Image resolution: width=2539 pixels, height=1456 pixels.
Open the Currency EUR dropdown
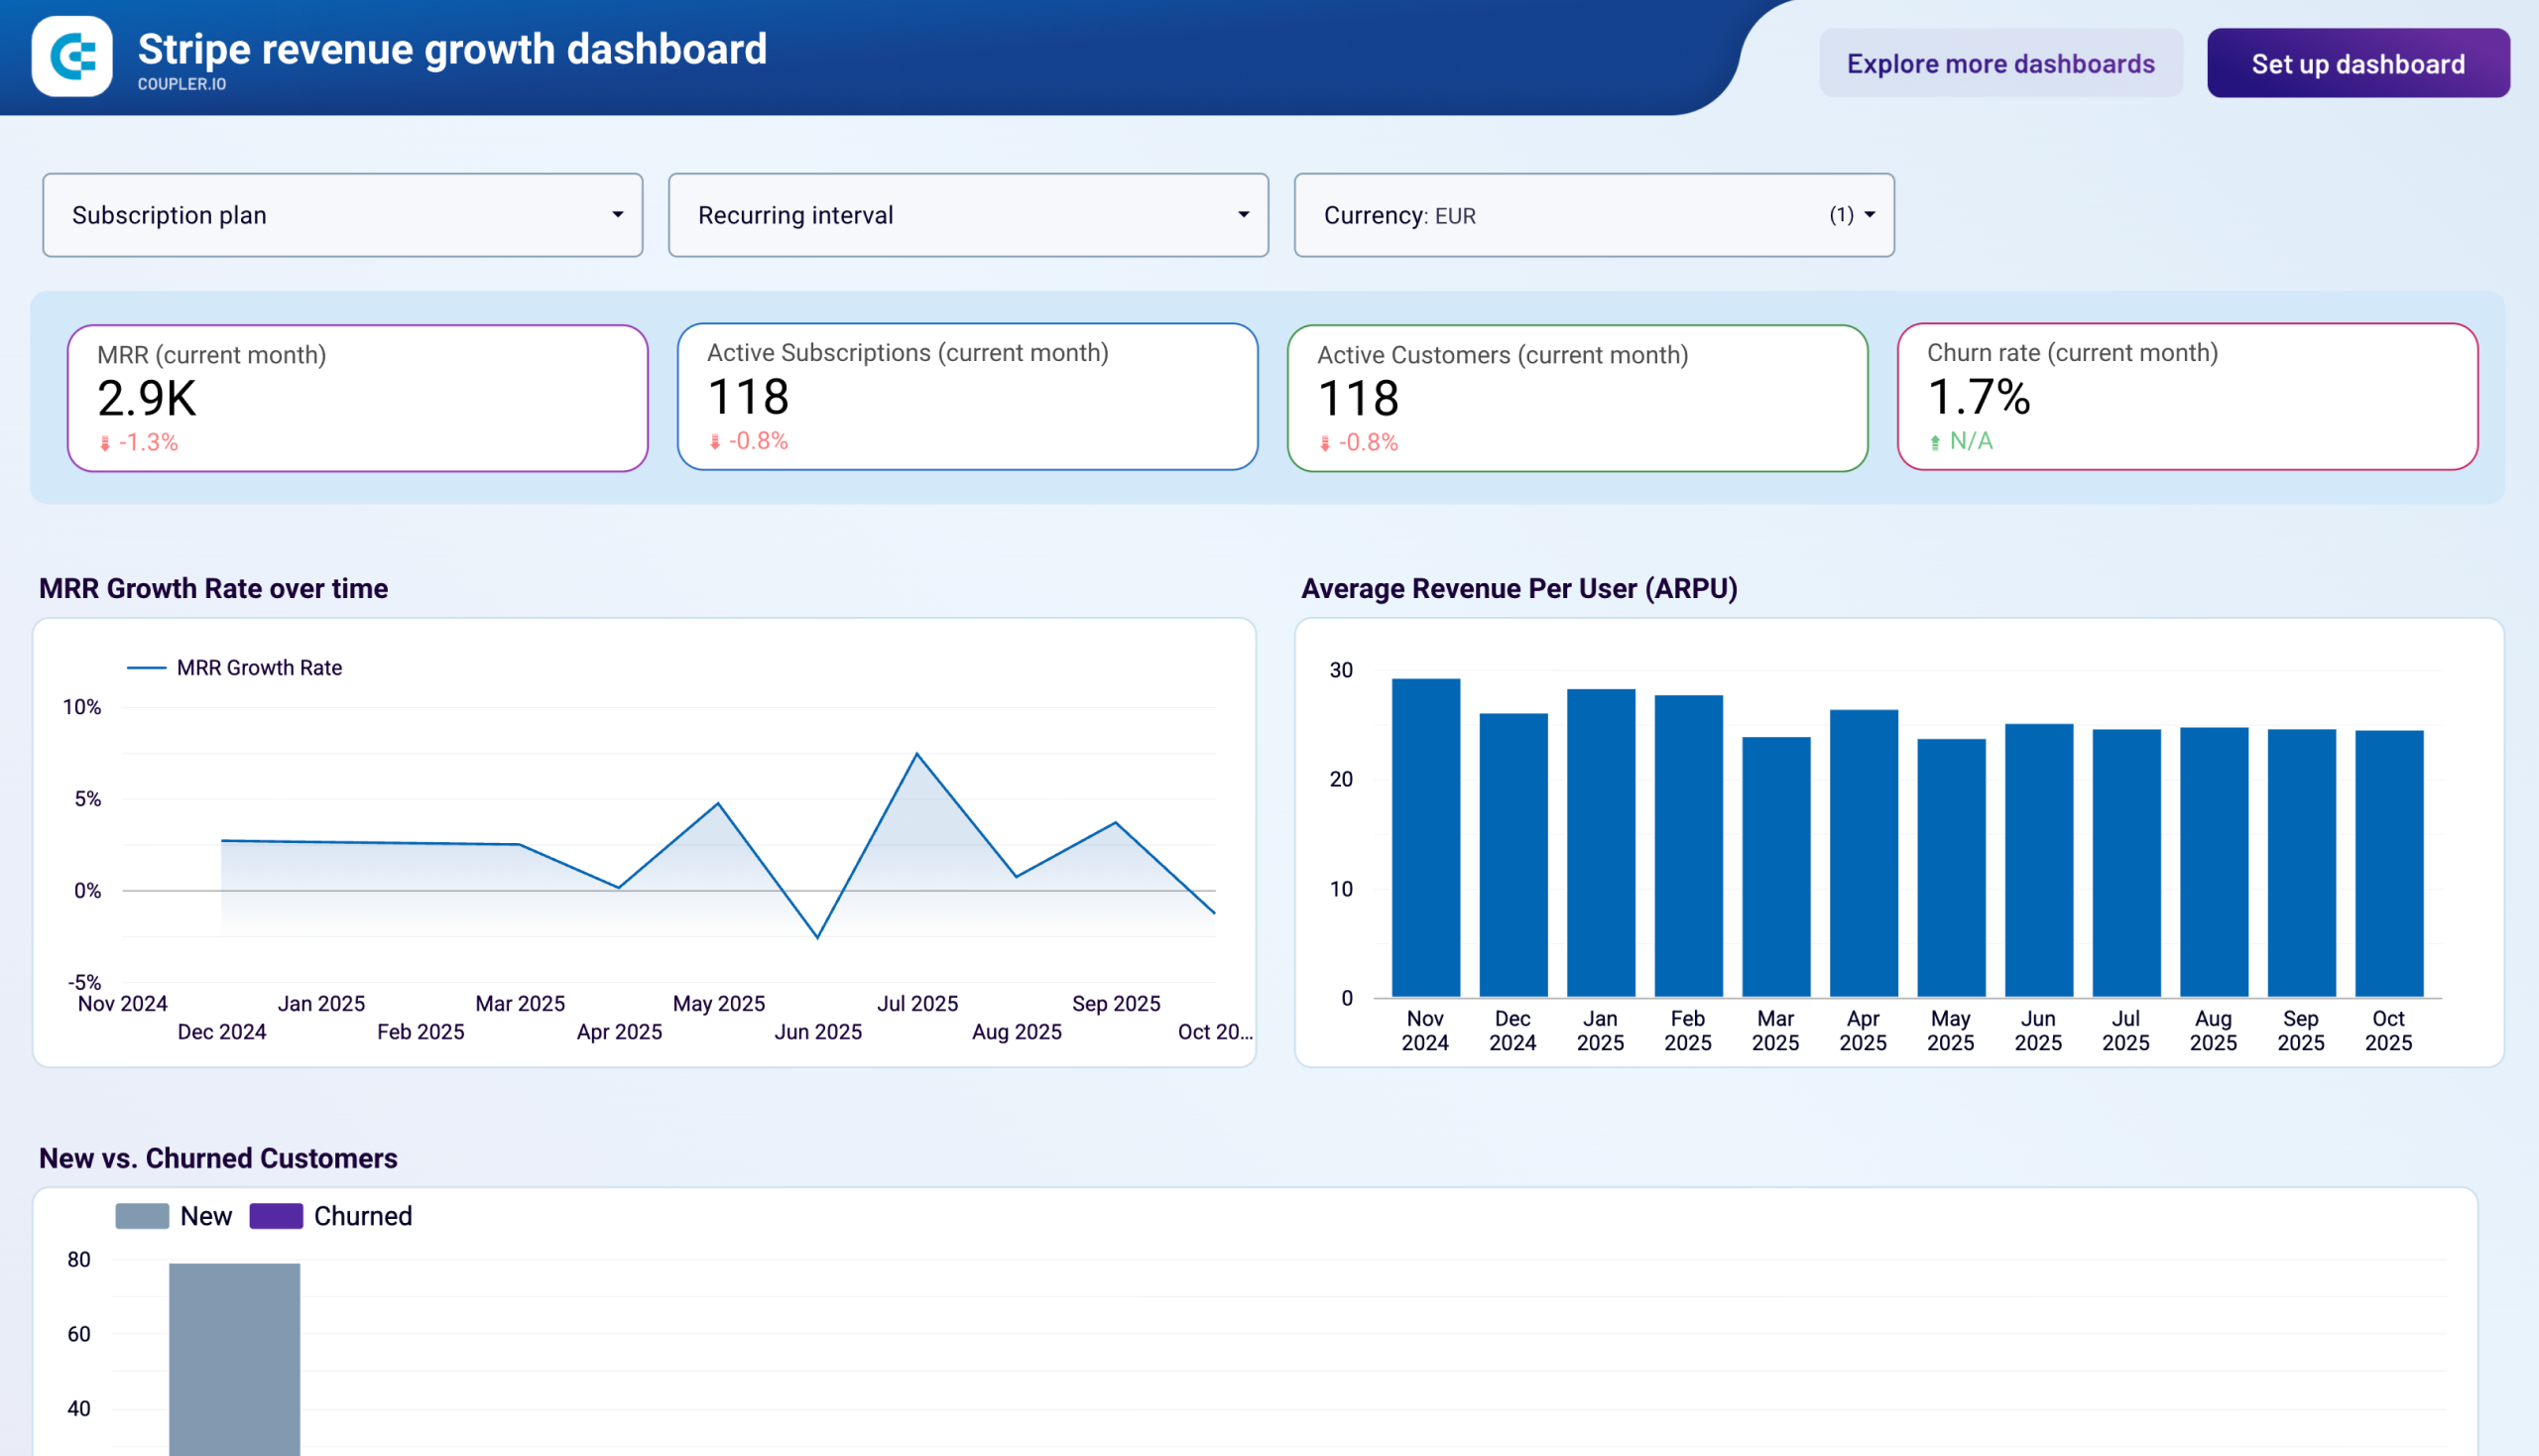[x=1593, y=215]
